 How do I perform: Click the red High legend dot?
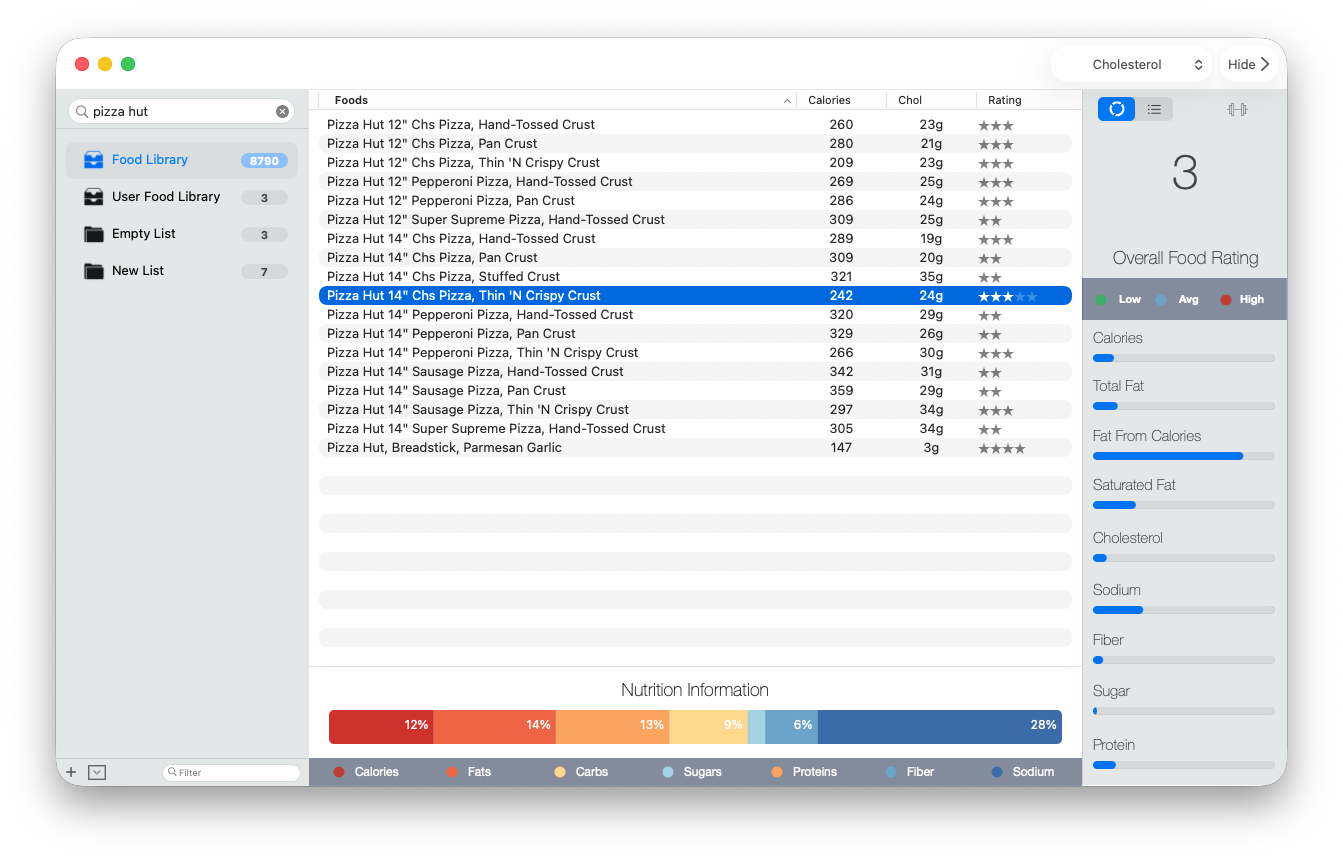coord(1225,299)
